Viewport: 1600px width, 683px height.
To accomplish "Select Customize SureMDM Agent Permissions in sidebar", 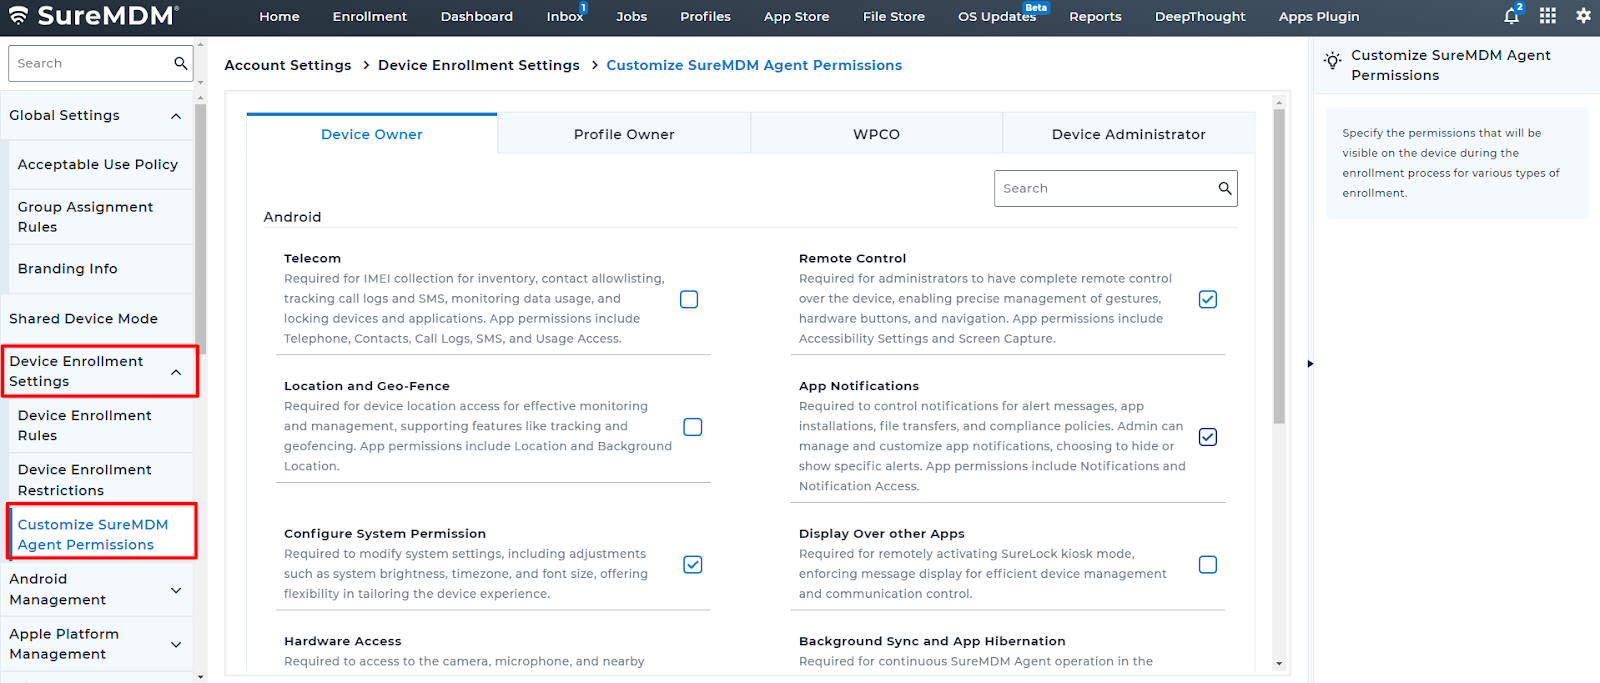I will point(100,534).
